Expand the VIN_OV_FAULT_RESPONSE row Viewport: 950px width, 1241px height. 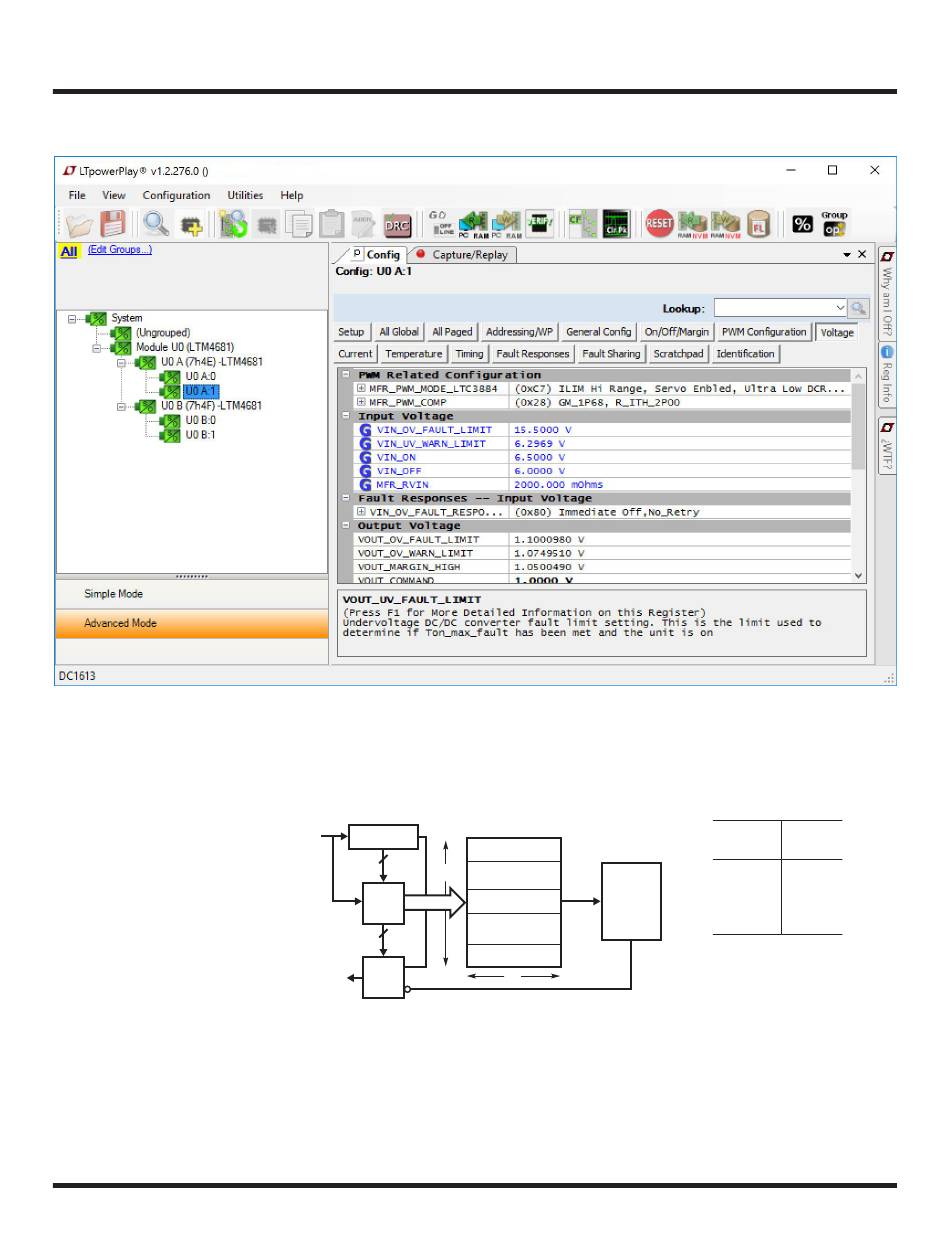click(361, 512)
